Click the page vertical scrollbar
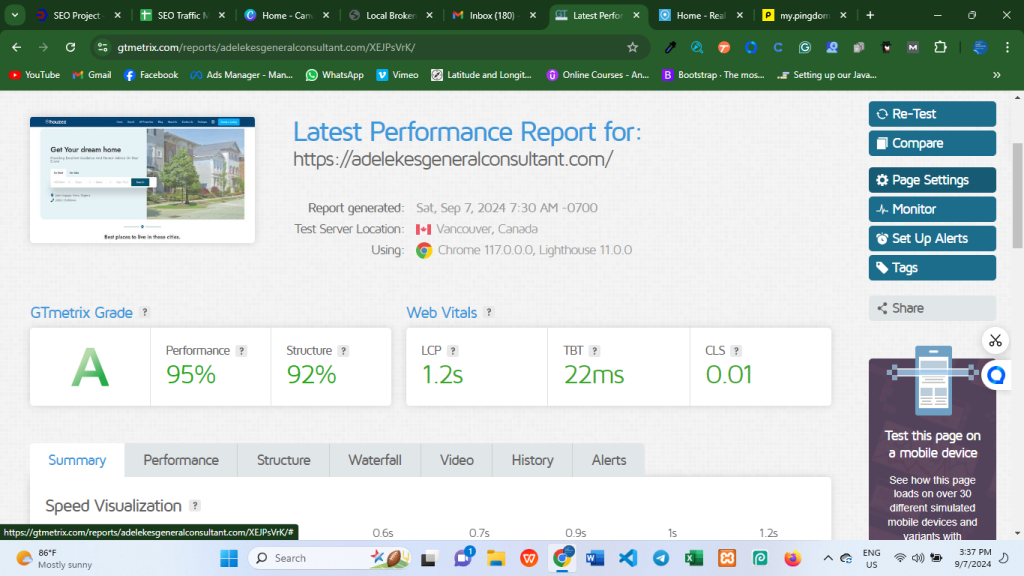Viewport: 1024px width, 576px height. [1017, 196]
